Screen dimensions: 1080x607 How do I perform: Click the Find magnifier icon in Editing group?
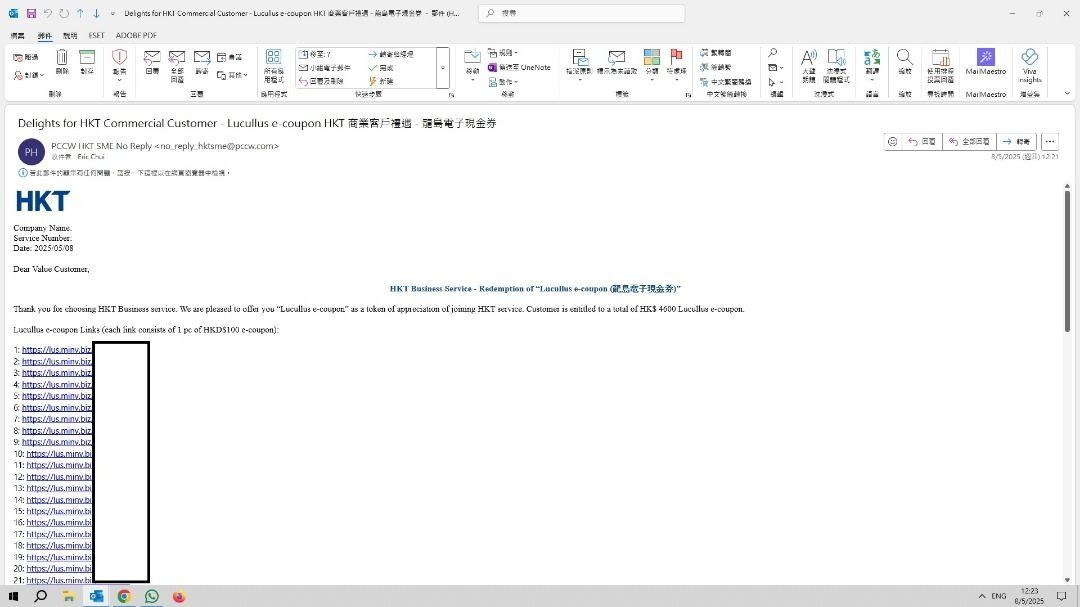(x=773, y=53)
